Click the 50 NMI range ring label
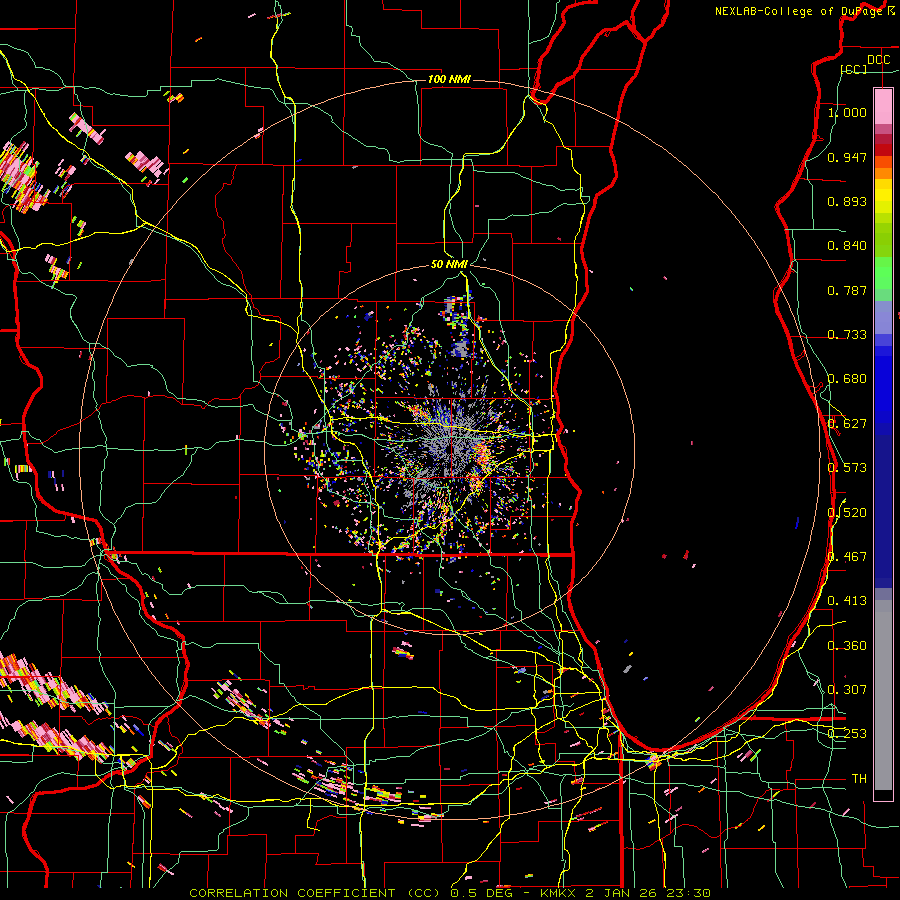The image size is (900, 900). pyautogui.click(x=449, y=264)
